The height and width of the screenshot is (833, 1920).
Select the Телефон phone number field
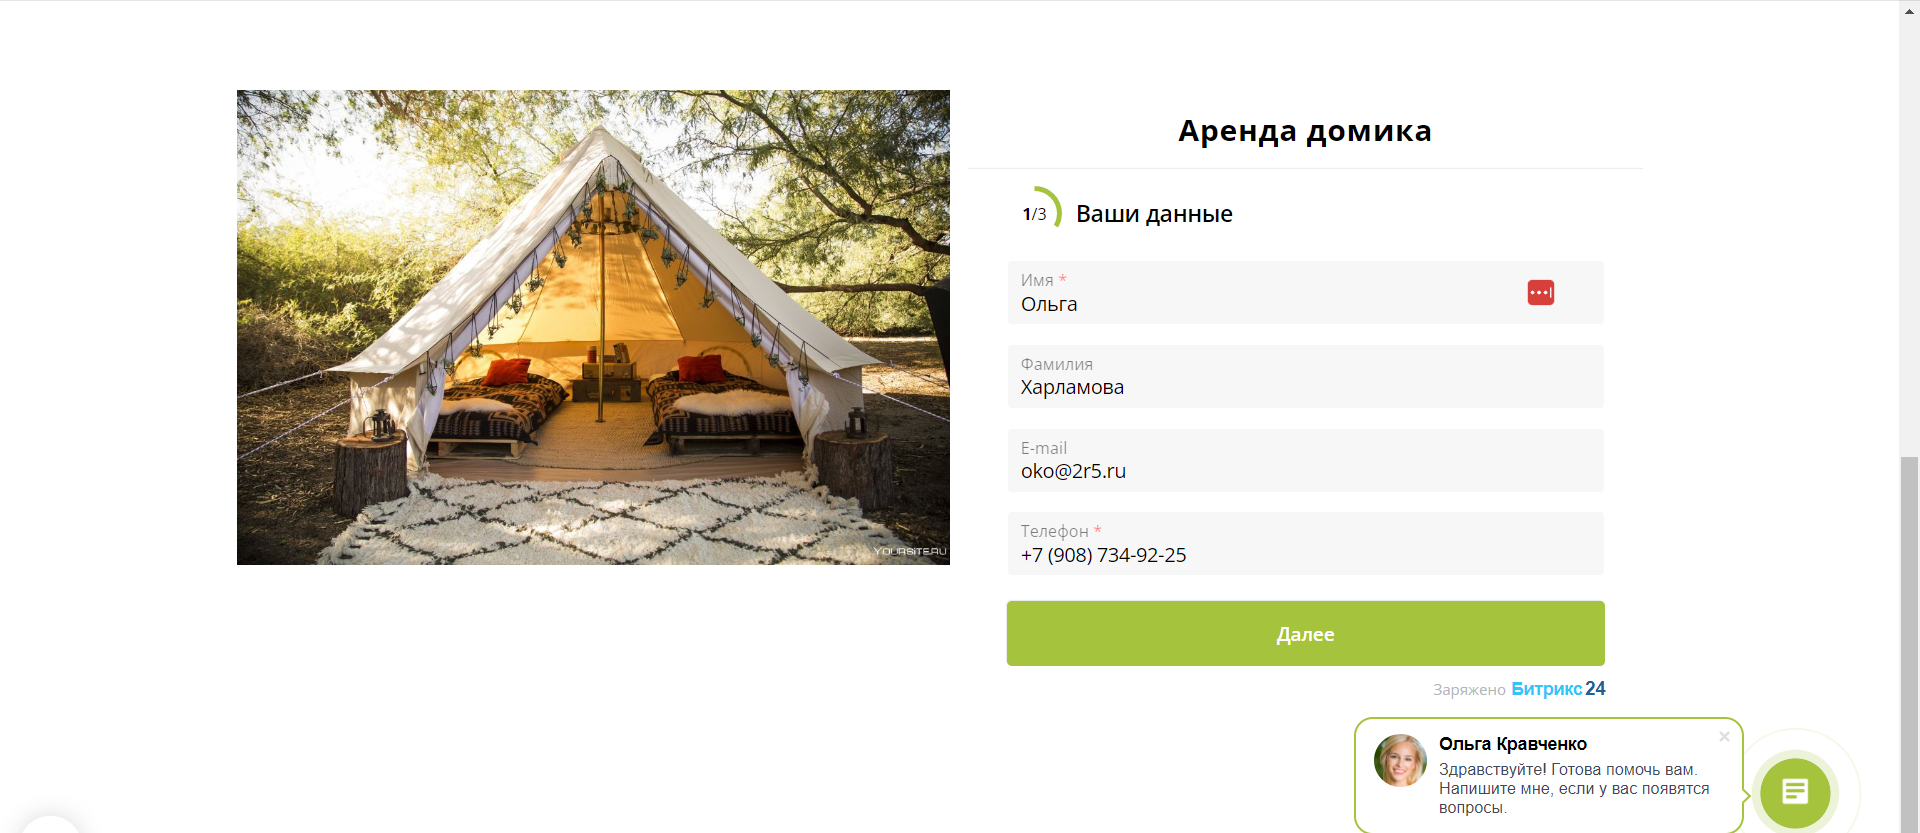[x=1305, y=543]
